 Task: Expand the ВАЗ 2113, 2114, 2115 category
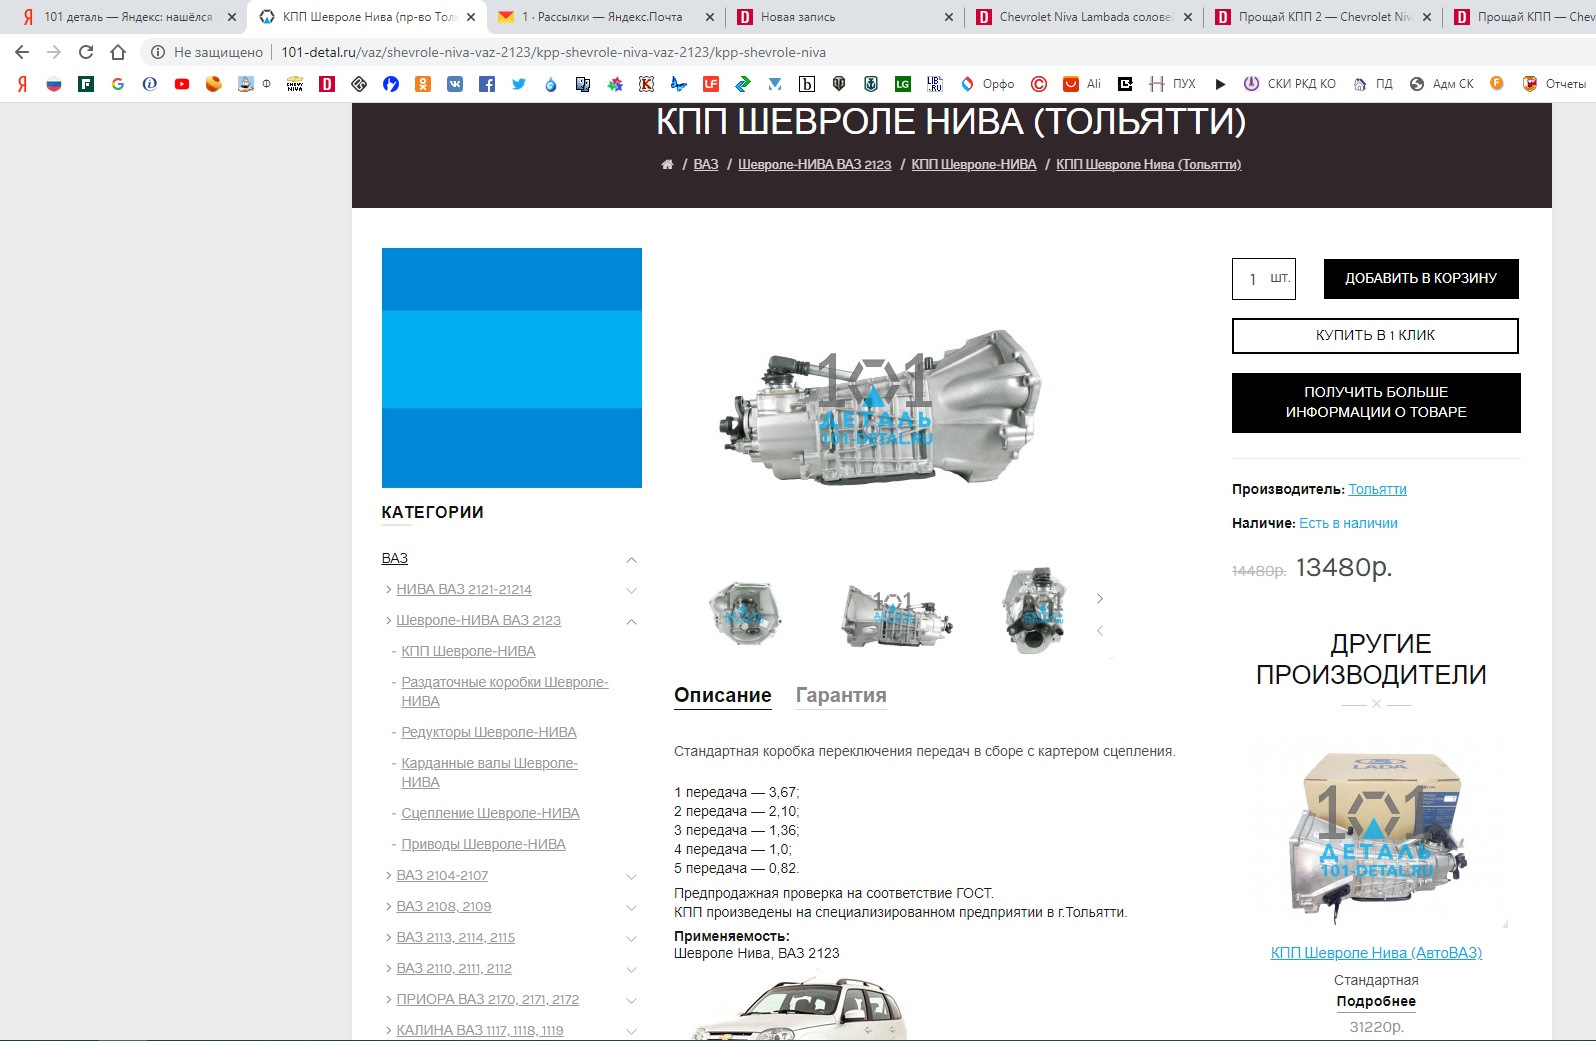pos(631,939)
